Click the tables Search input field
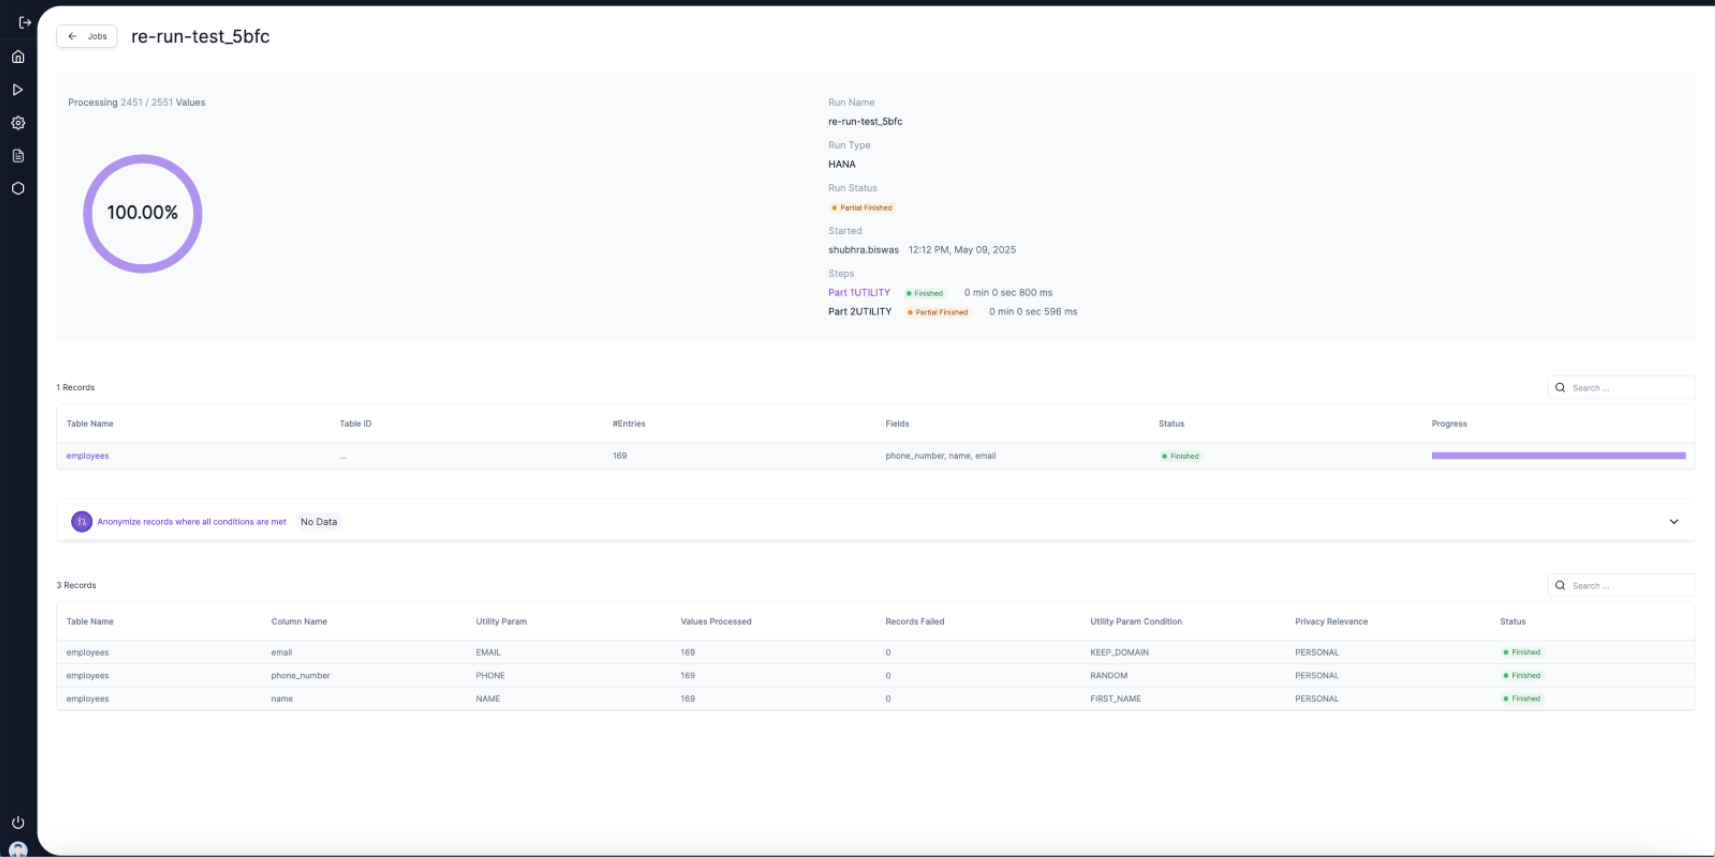The image size is (1715, 857). click(1628, 388)
